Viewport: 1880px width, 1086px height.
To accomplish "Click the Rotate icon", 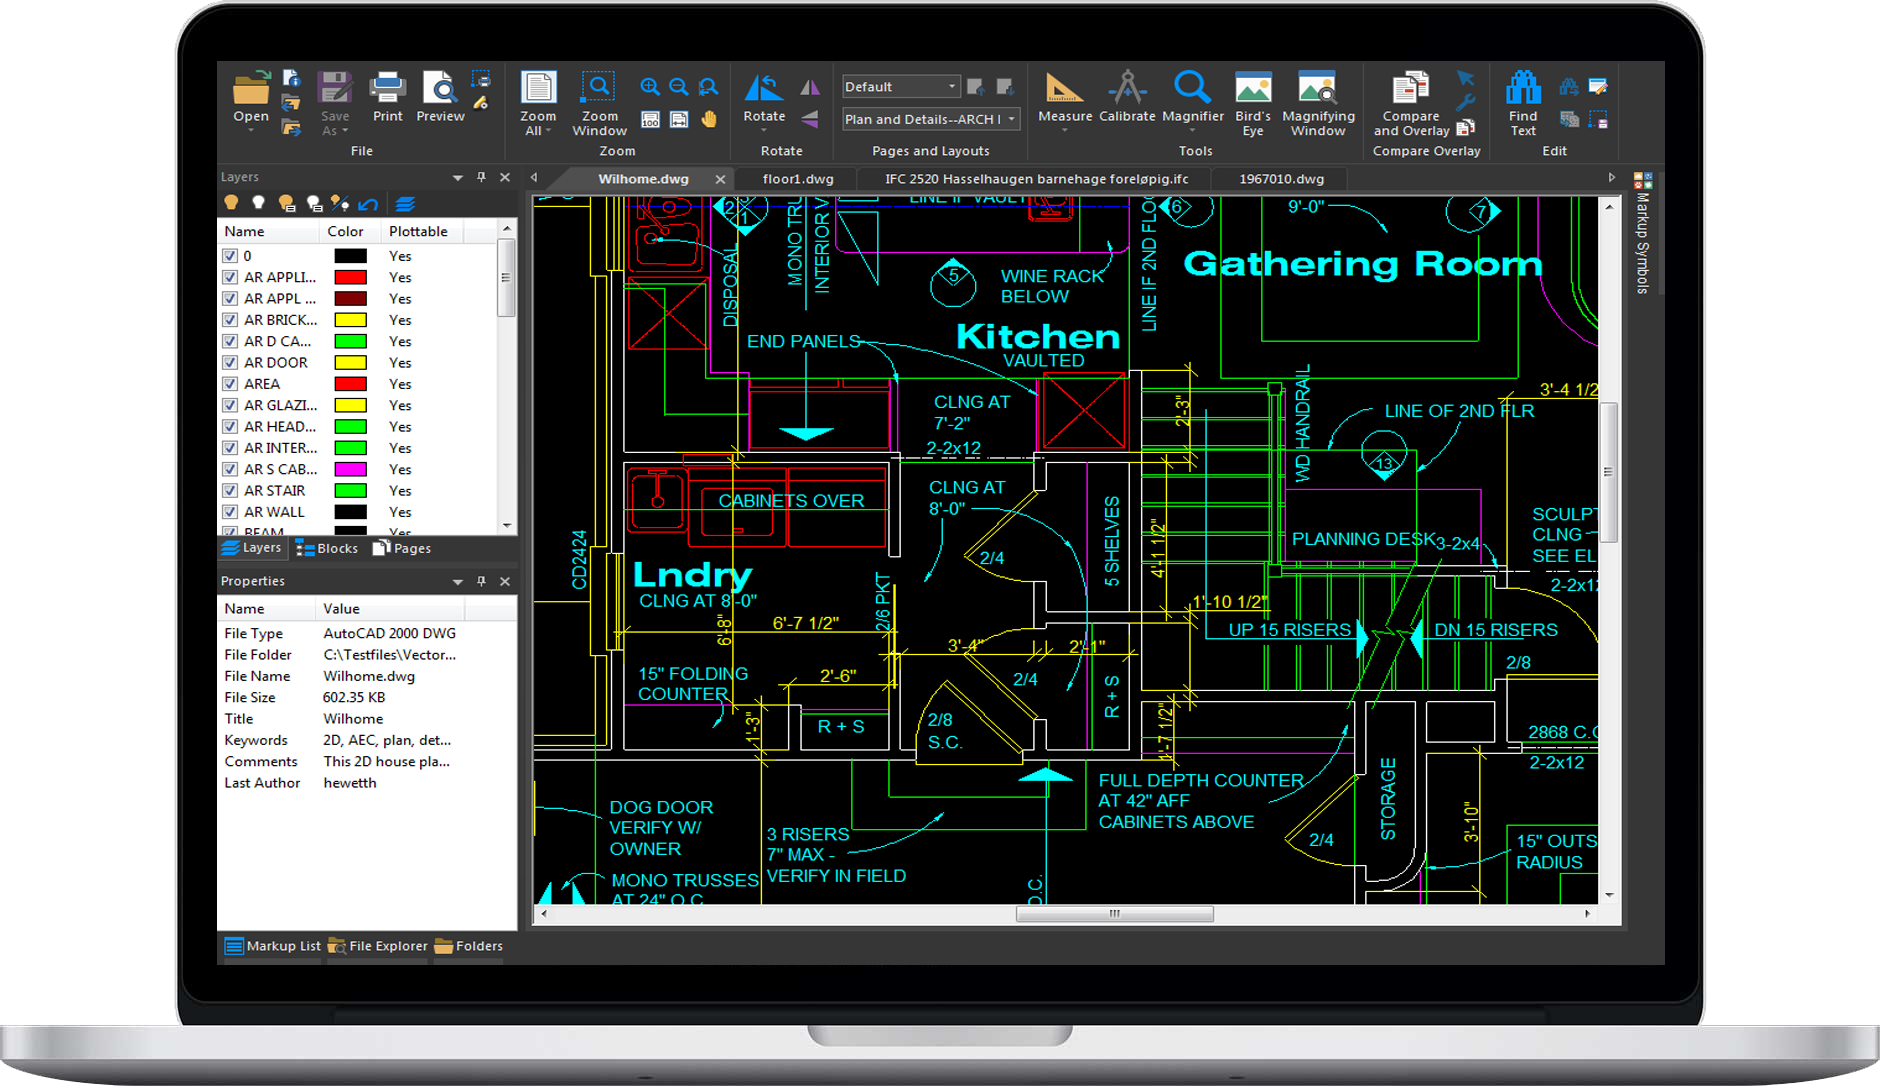I will 764,88.
